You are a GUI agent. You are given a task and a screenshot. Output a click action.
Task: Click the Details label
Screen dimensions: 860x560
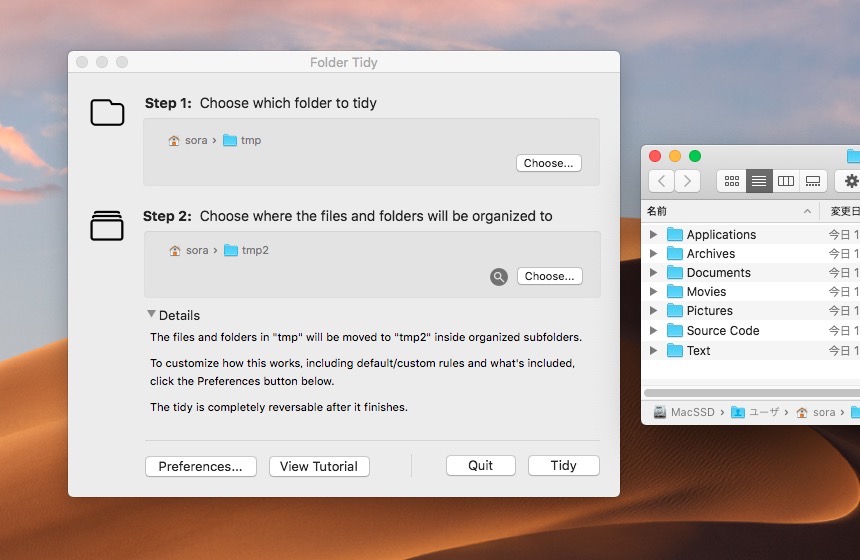pos(179,315)
